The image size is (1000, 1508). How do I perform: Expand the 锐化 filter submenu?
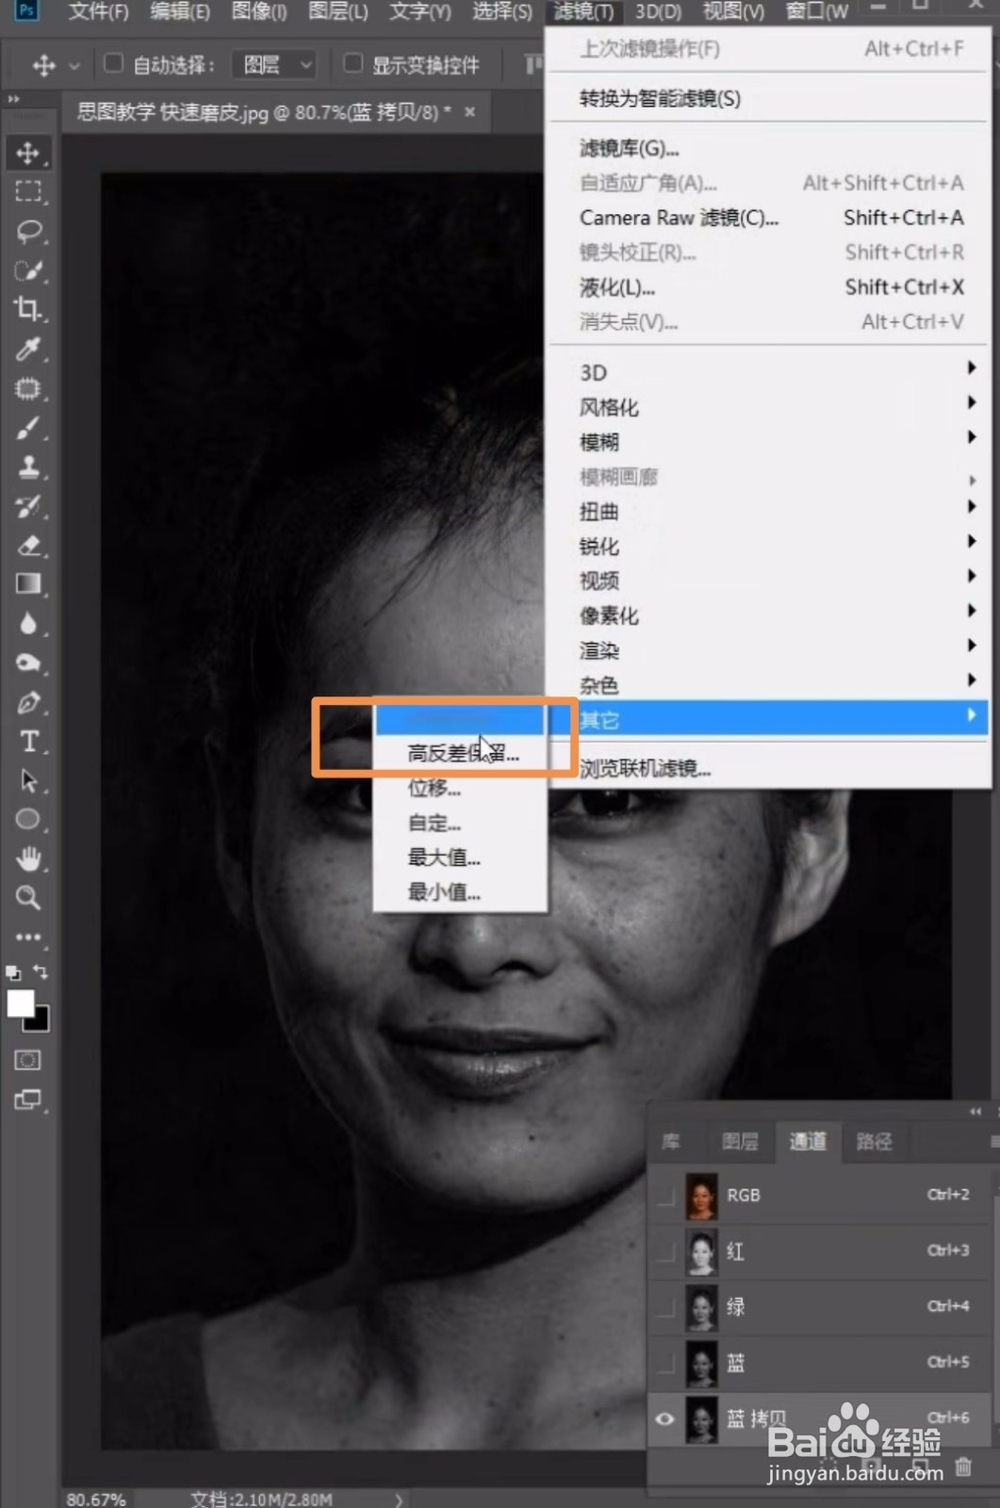(x=770, y=546)
